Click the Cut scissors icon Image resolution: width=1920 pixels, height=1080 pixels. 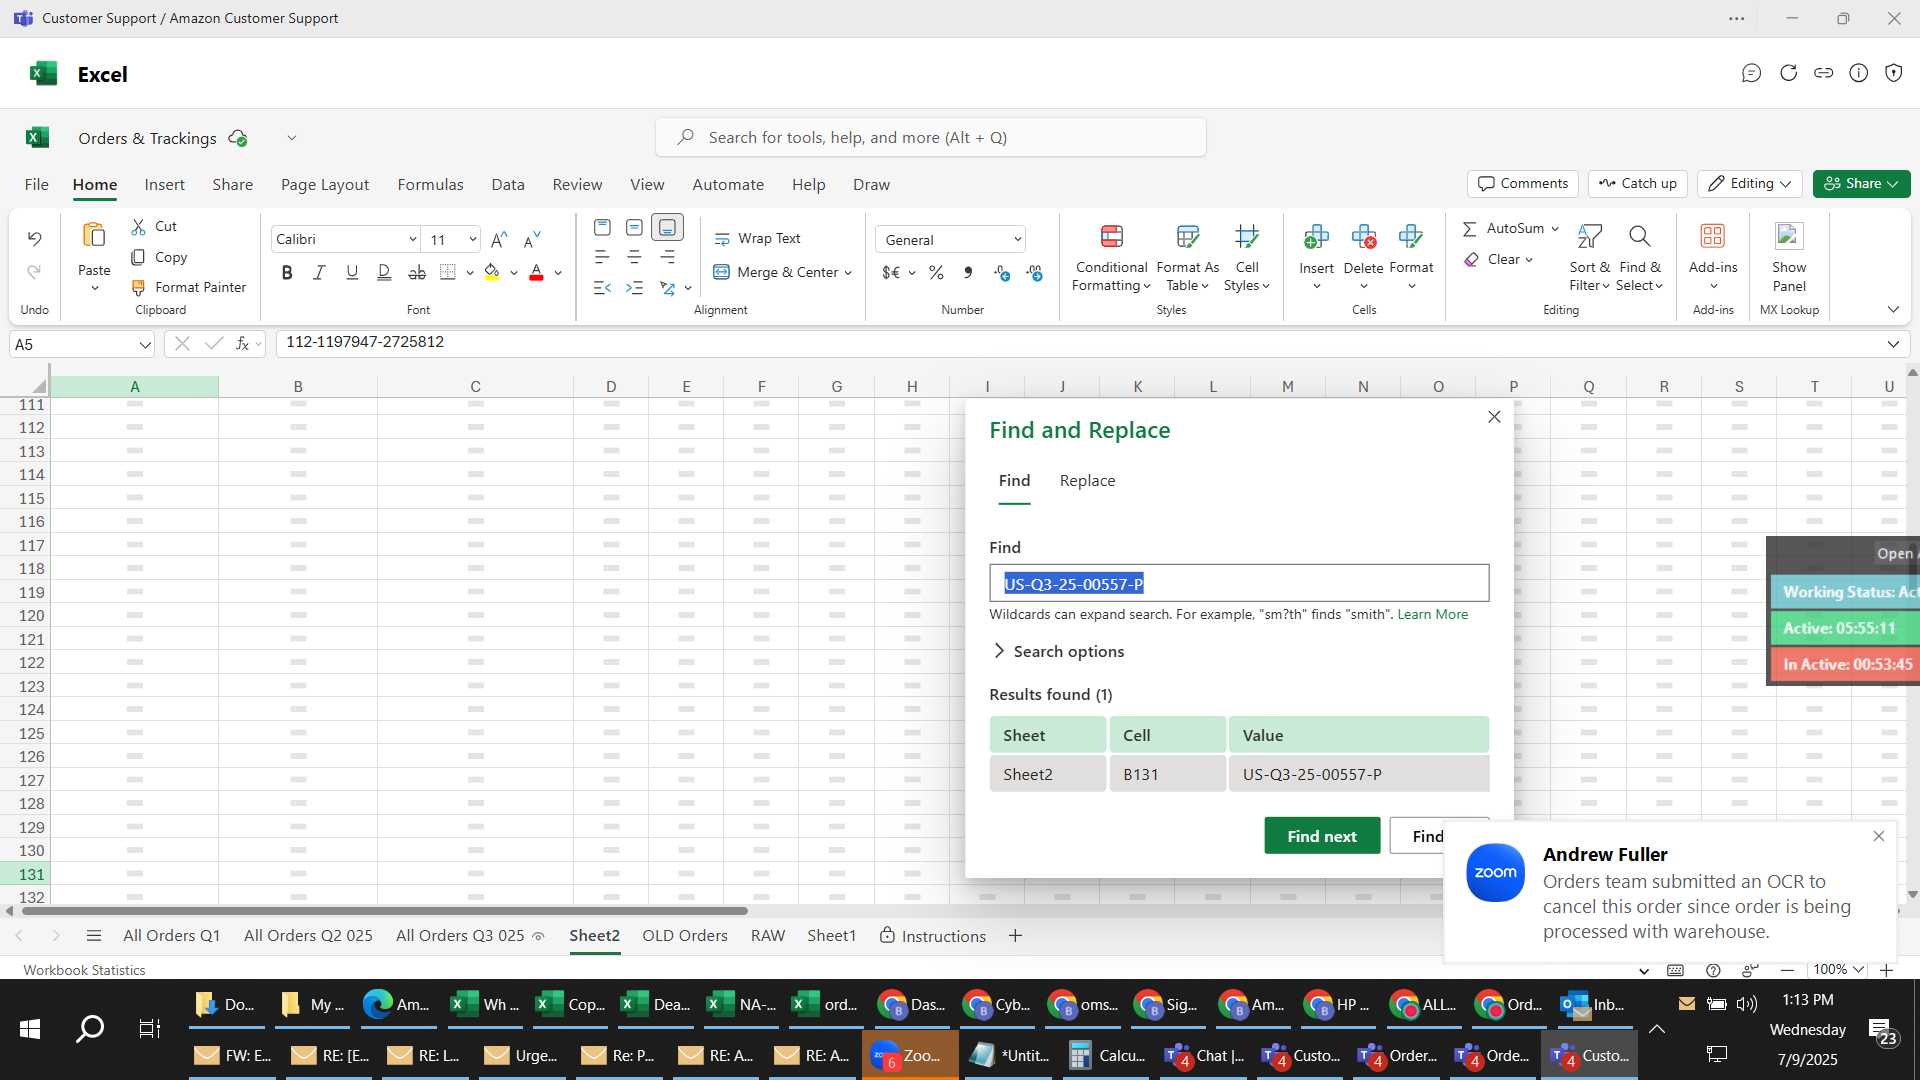point(139,227)
